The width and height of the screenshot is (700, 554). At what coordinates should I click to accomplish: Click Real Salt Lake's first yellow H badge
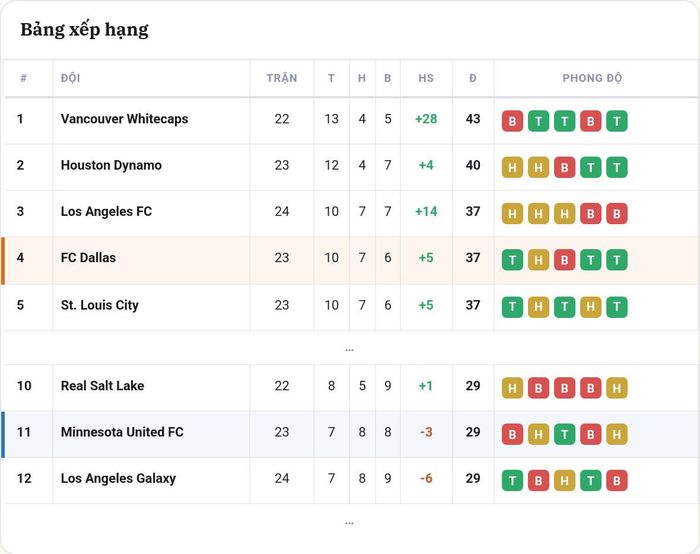coord(512,388)
